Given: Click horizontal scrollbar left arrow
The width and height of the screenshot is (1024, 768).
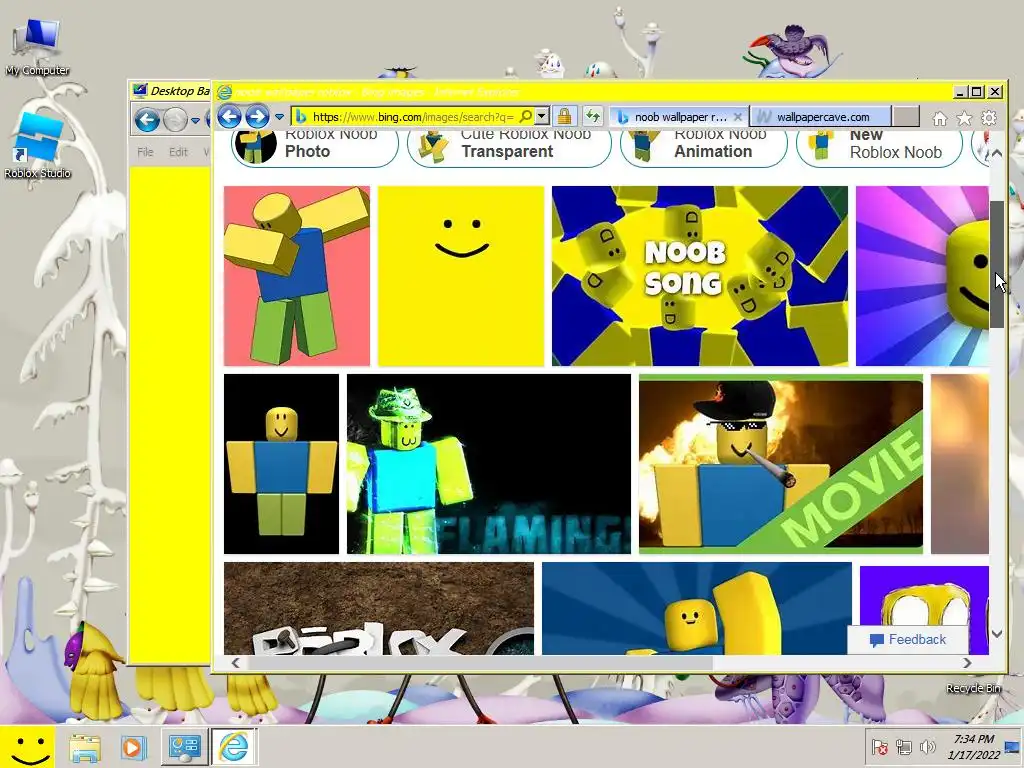Looking at the screenshot, I should pos(235,663).
